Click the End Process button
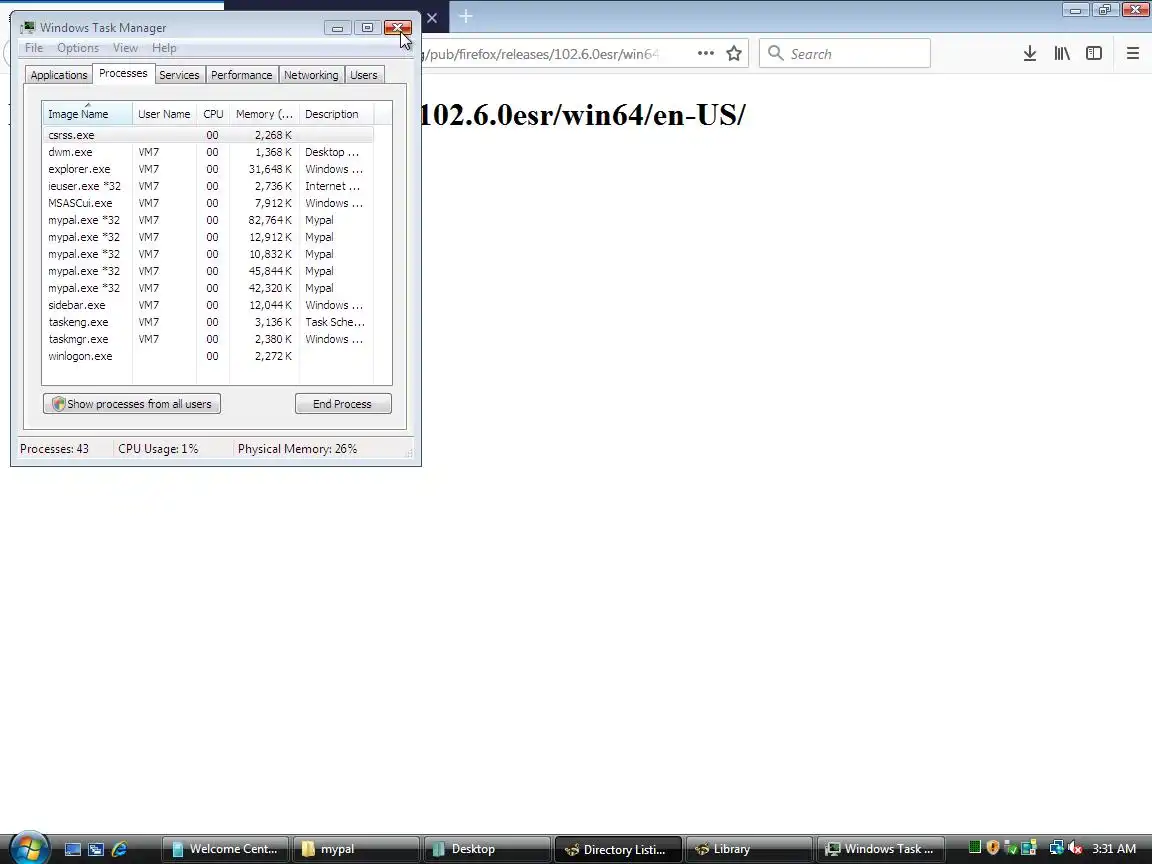Image resolution: width=1152 pixels, height=864 pixels. pyautogui.click(x=343, y=403)
